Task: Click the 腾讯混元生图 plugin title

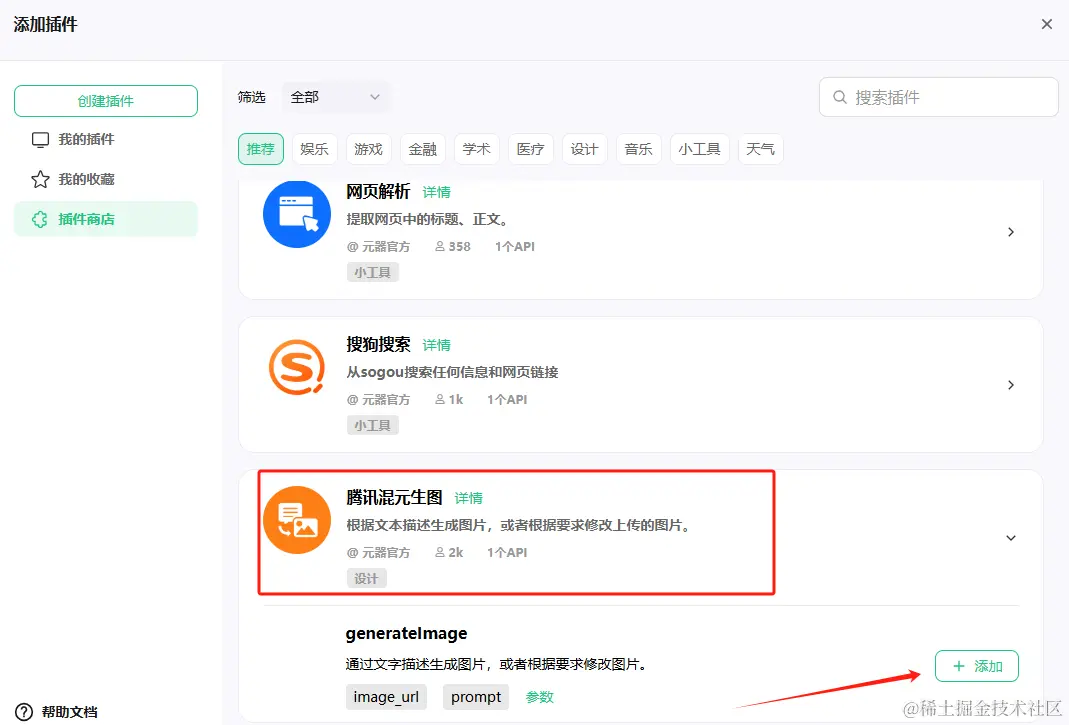Action: point(394,497)
